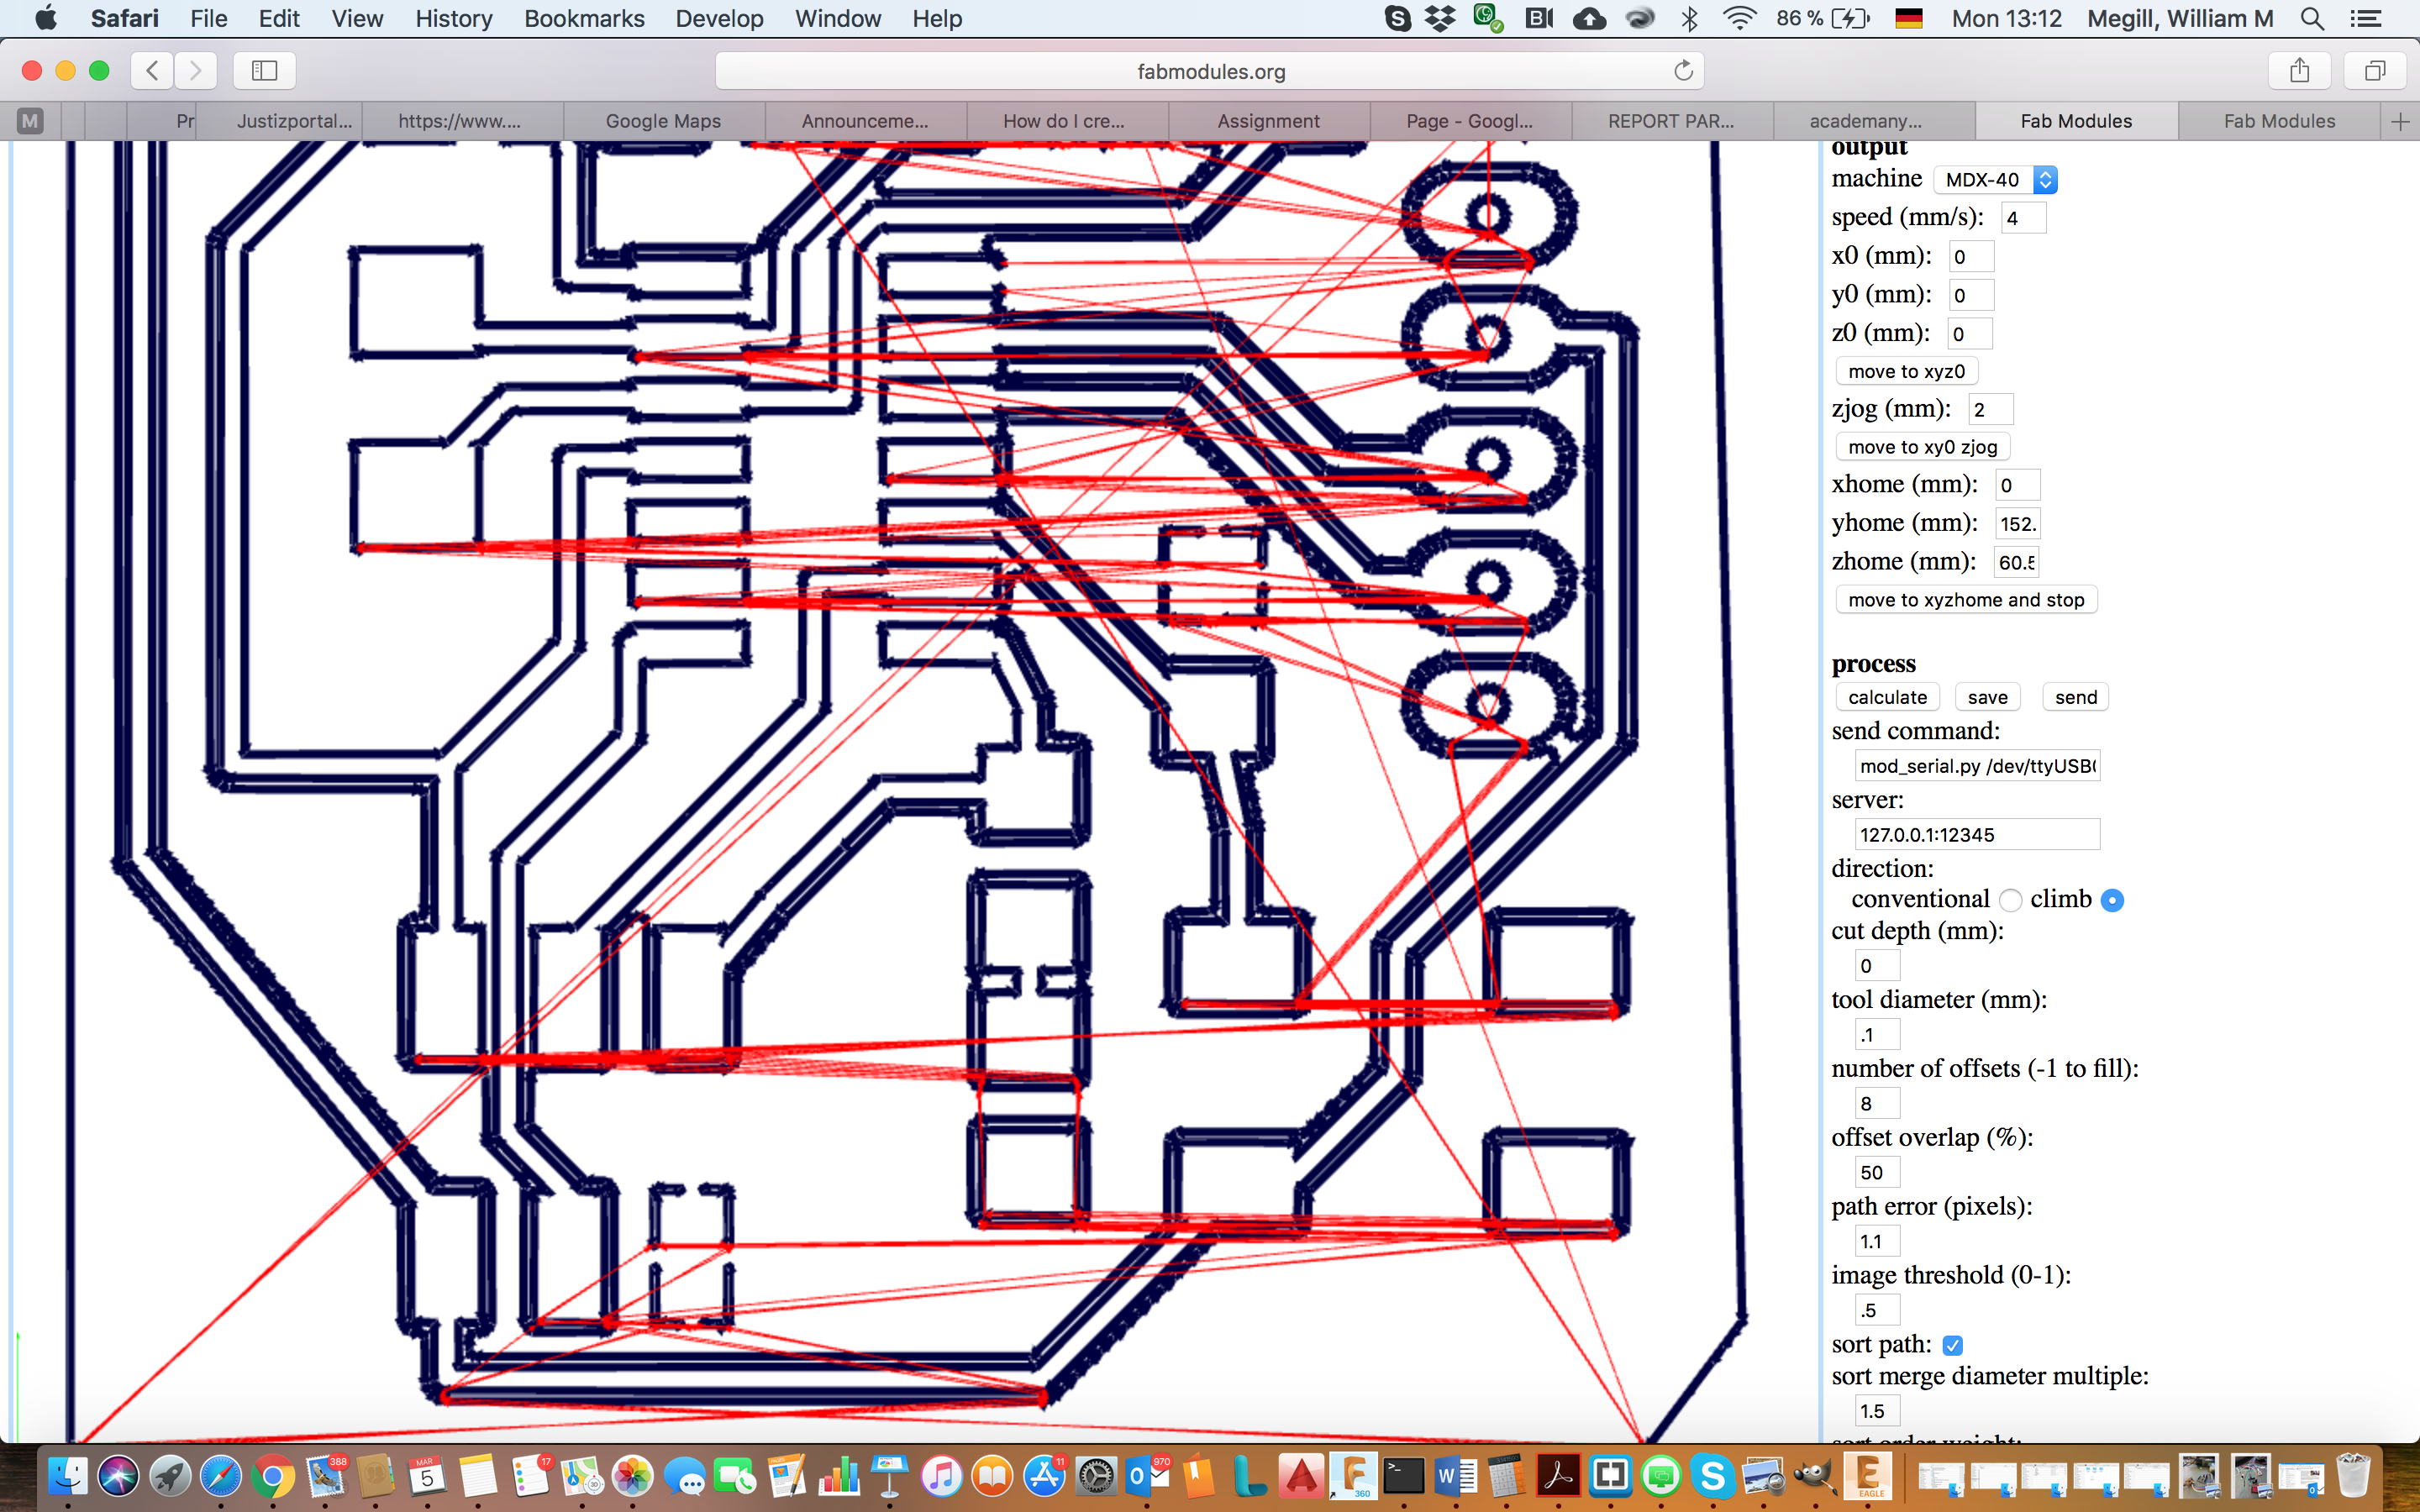
Task: Toggle the sort path checkbox
Action: point(1952,1345)
